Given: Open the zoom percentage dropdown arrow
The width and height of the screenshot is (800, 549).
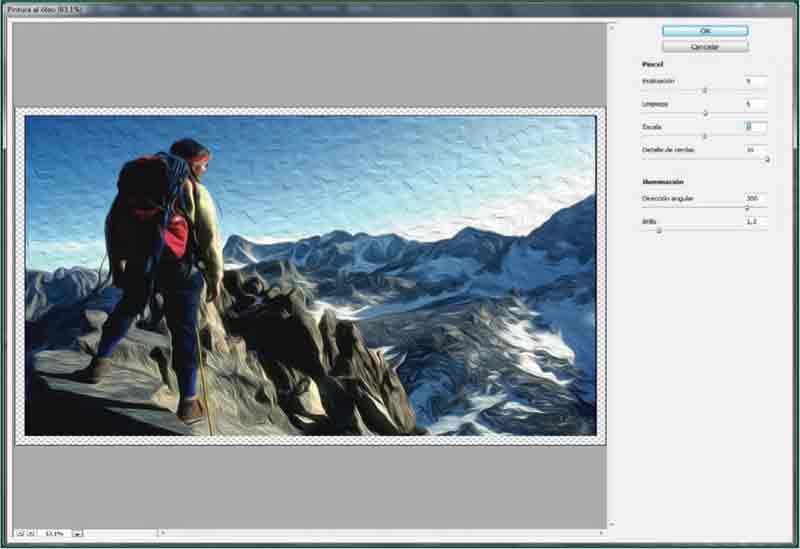Looking at the screenshot, I should point(77,533).
